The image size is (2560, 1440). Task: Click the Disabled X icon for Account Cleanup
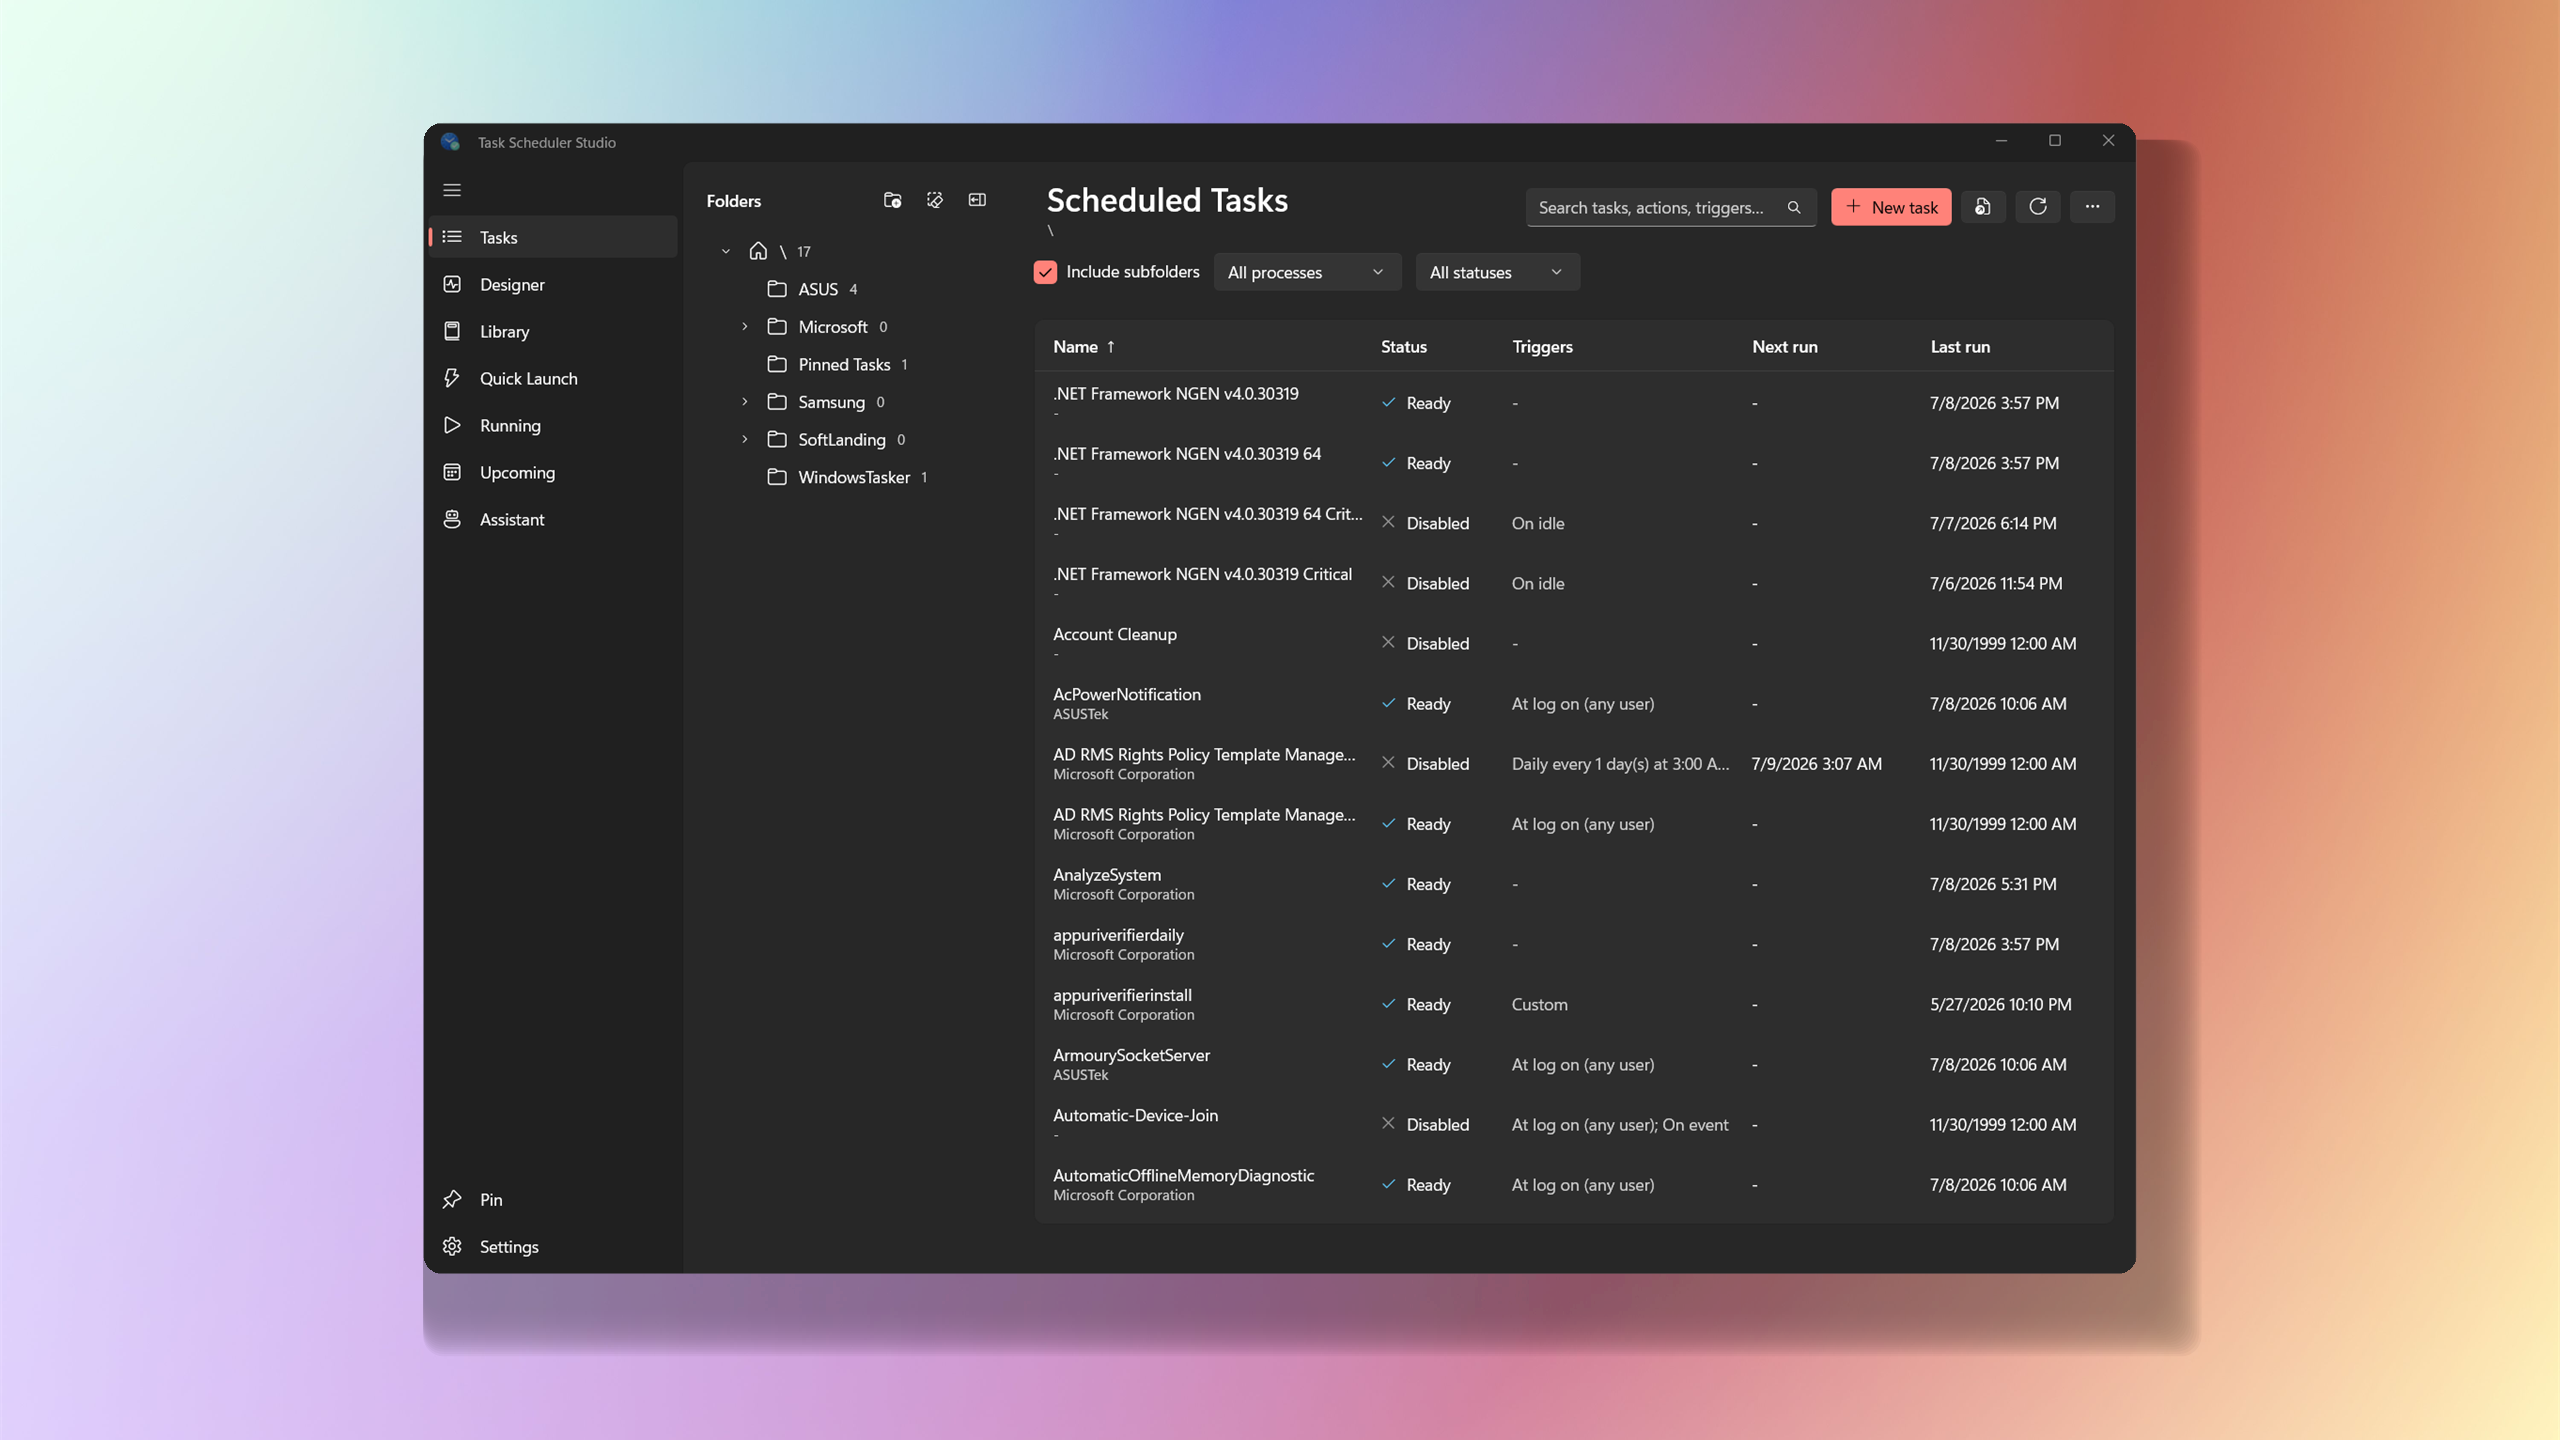tap(1388, 642)
